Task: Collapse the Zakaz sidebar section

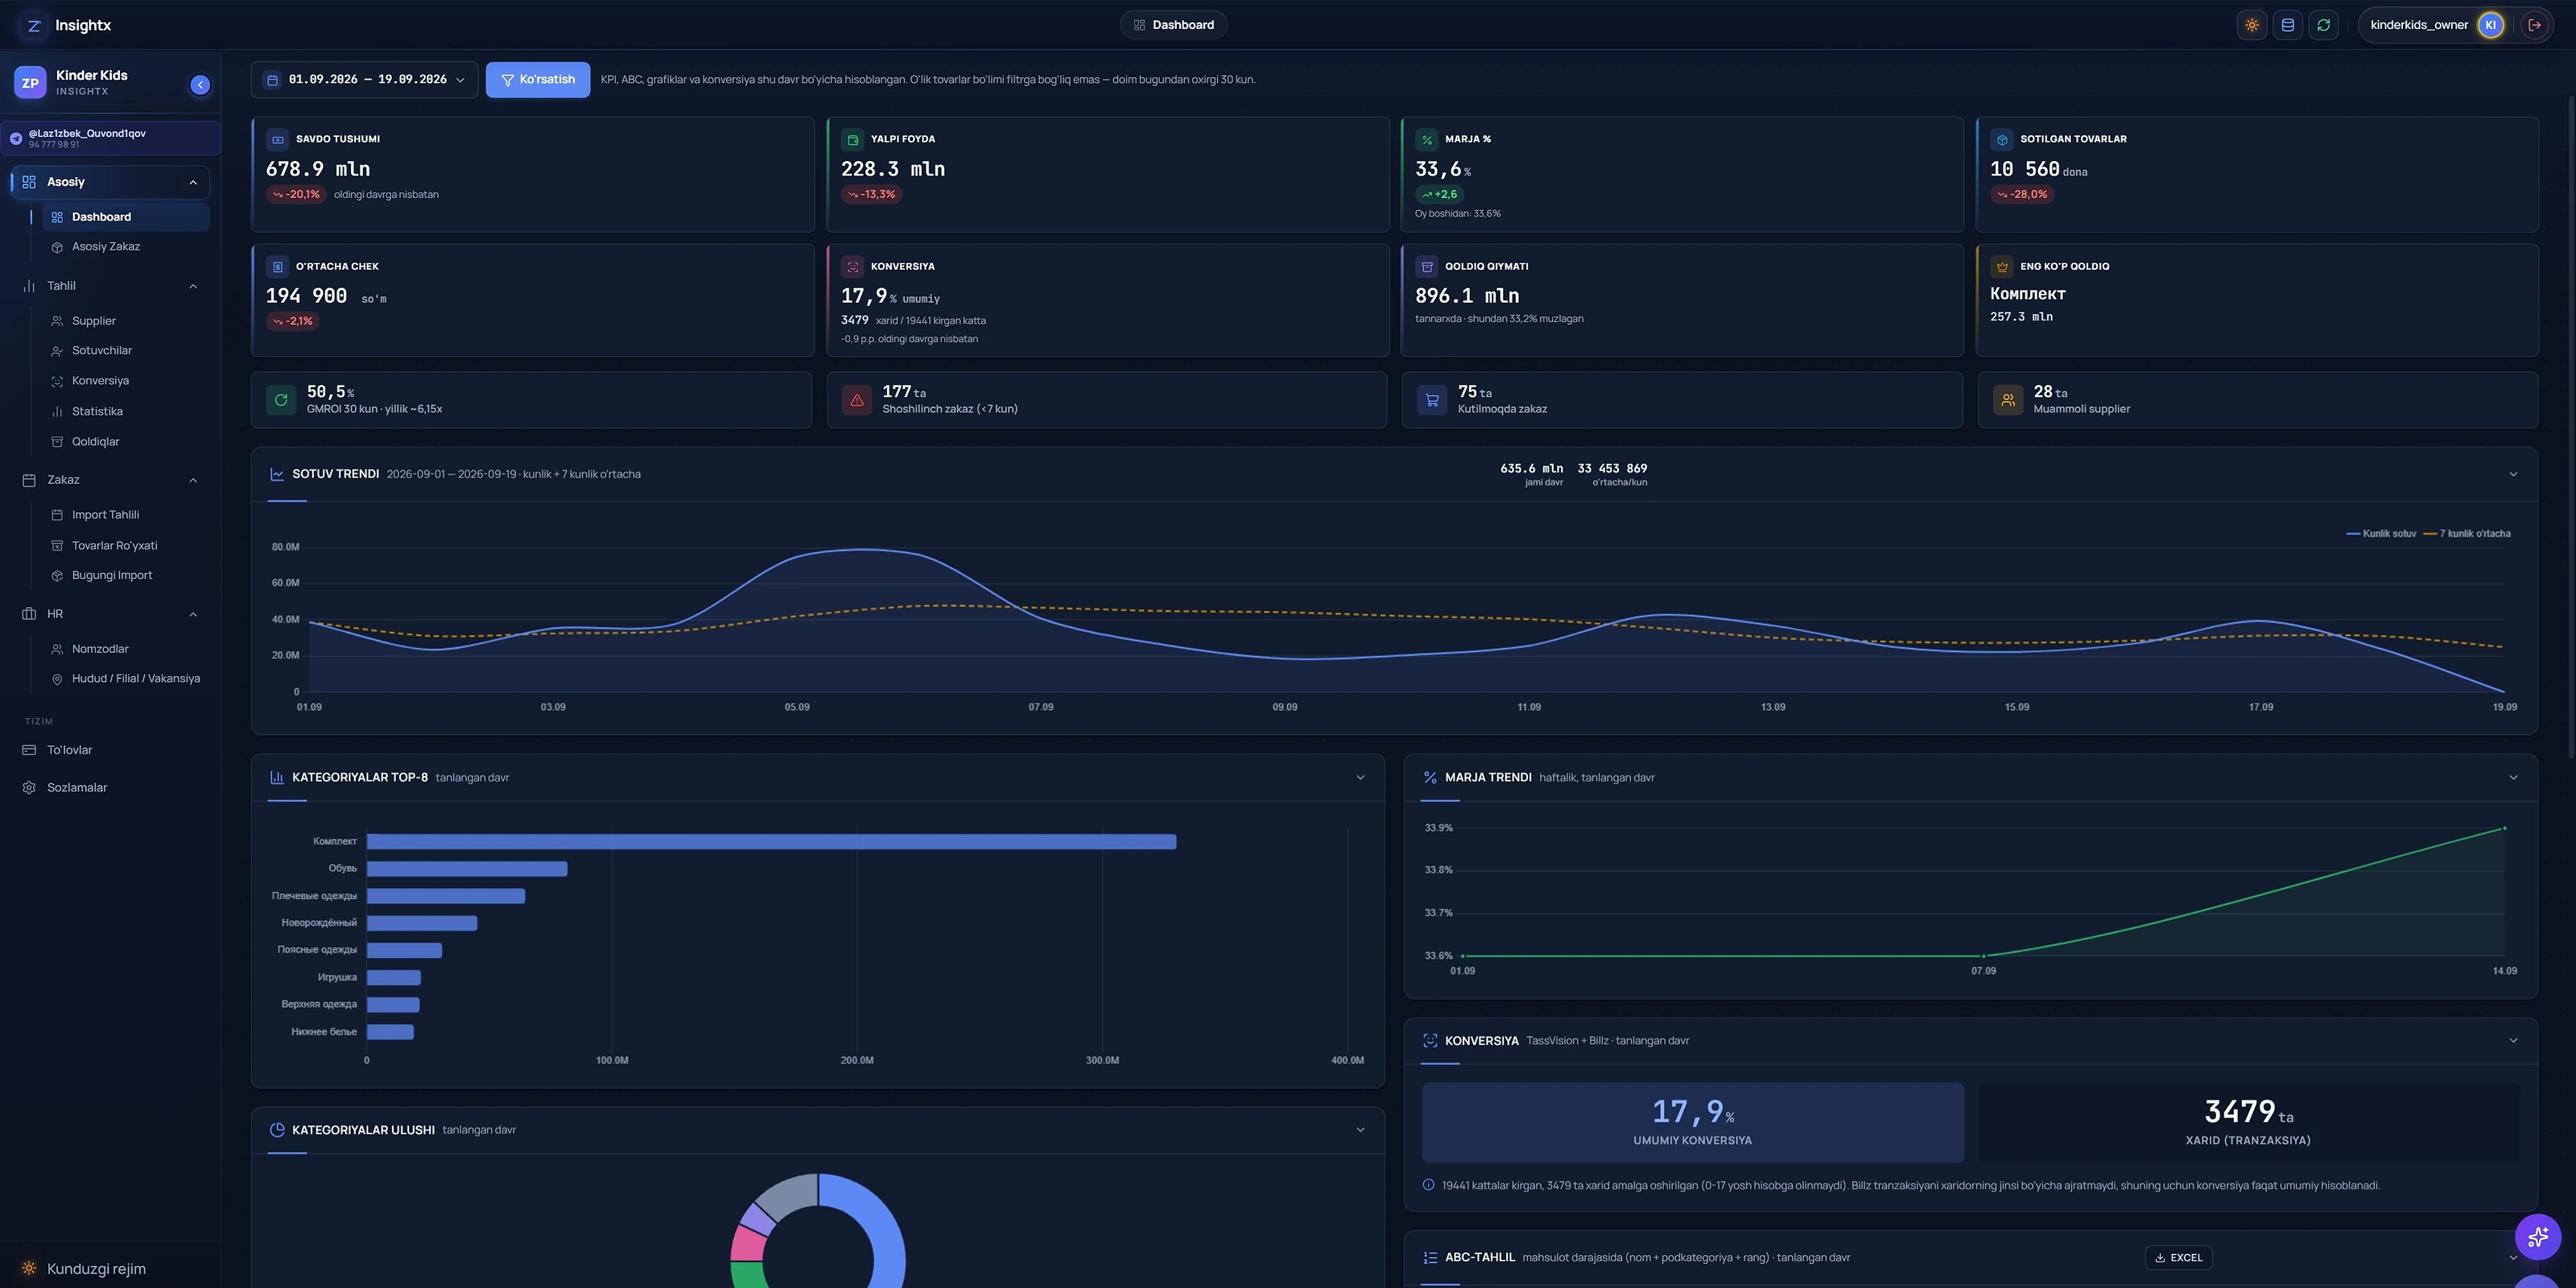Action: click(x=193, y=480)
